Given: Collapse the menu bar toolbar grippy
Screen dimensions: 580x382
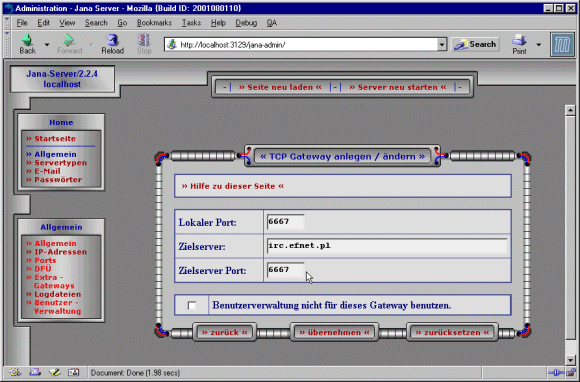Looking at the screenshot, I should [x=7, y=23].
